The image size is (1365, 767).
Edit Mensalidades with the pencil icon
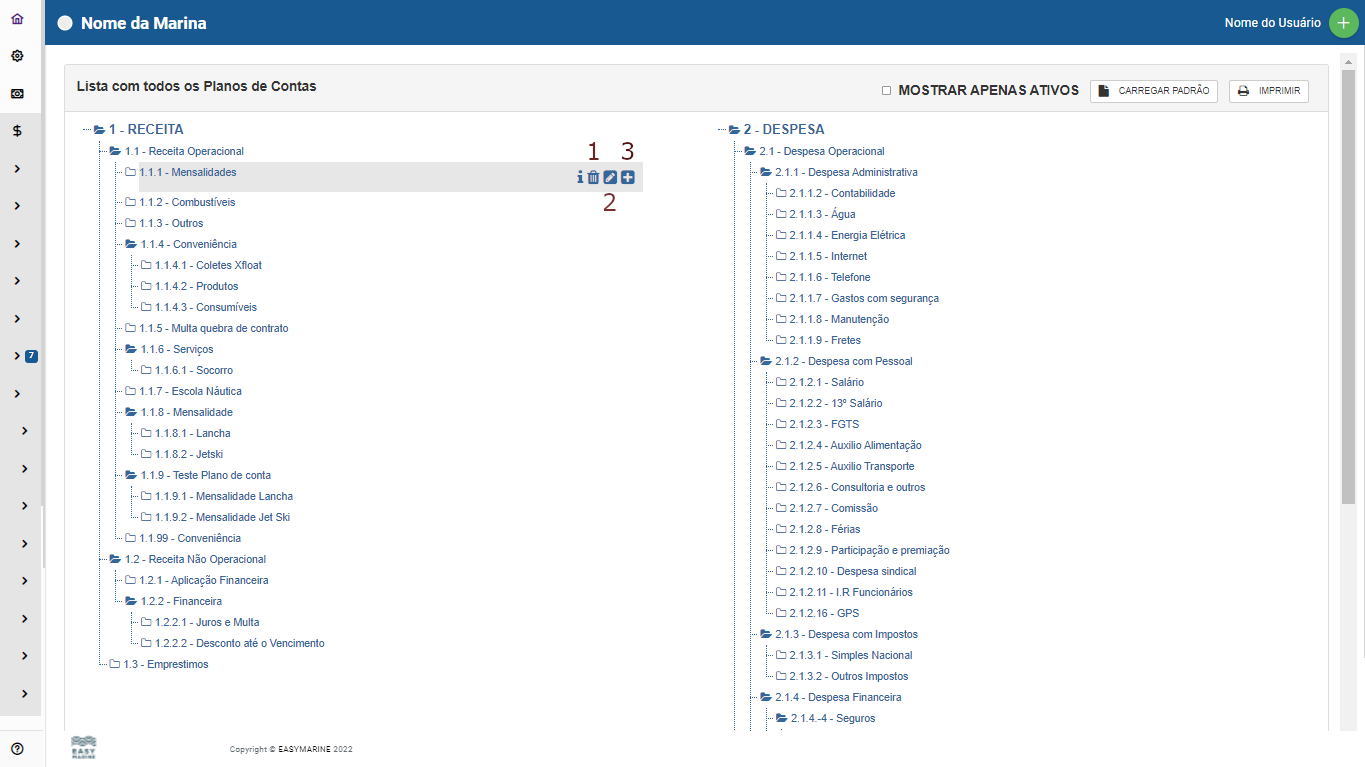click(610, 177)
